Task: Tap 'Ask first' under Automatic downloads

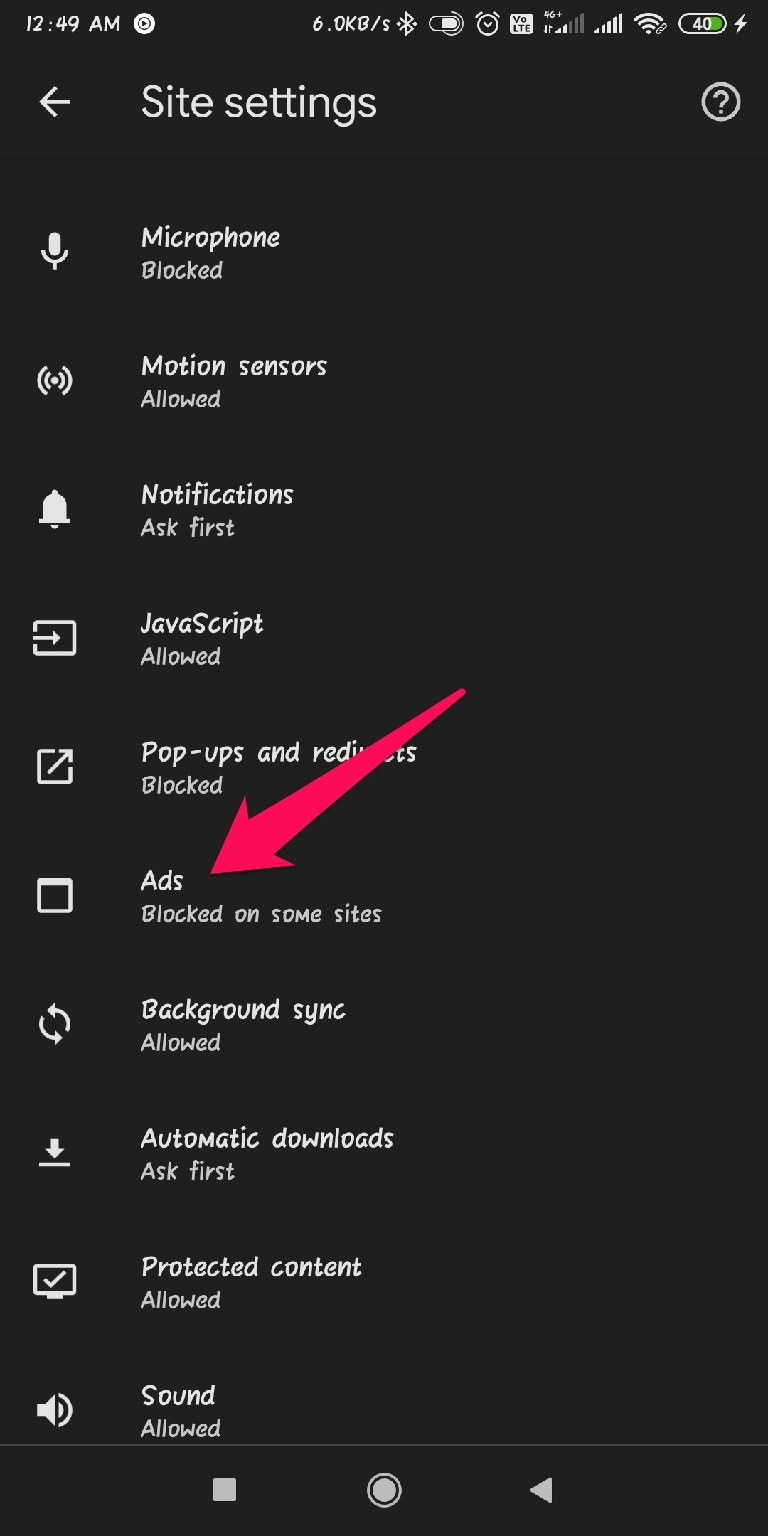Action: pyautogui.click(x=188, y=1171)
